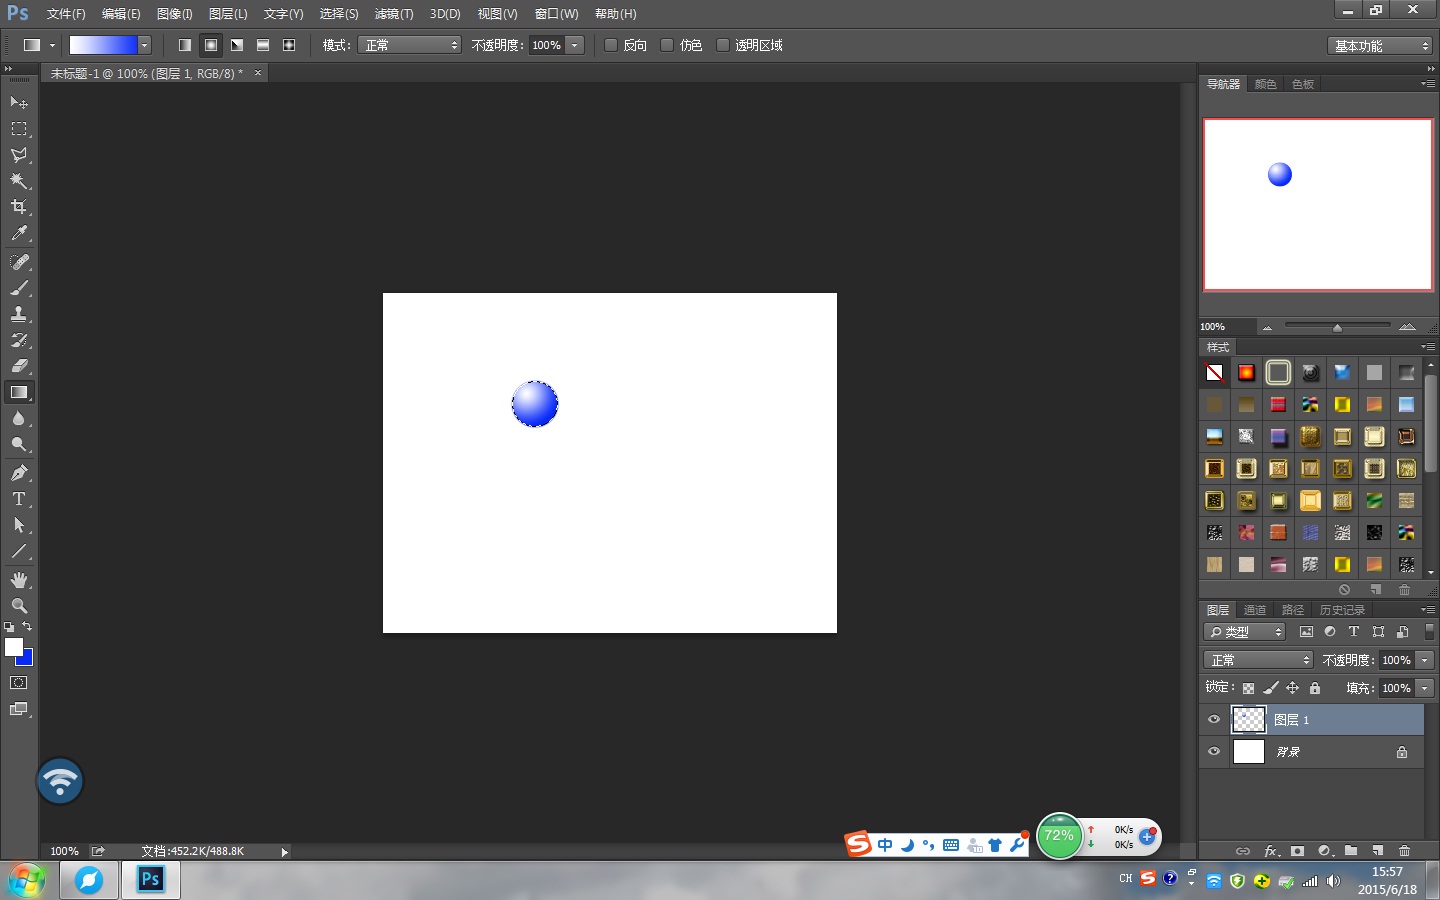1440x900 pixels.
Task: Hide the 图层 1 layer visibility
Action: click(1214, 720)
